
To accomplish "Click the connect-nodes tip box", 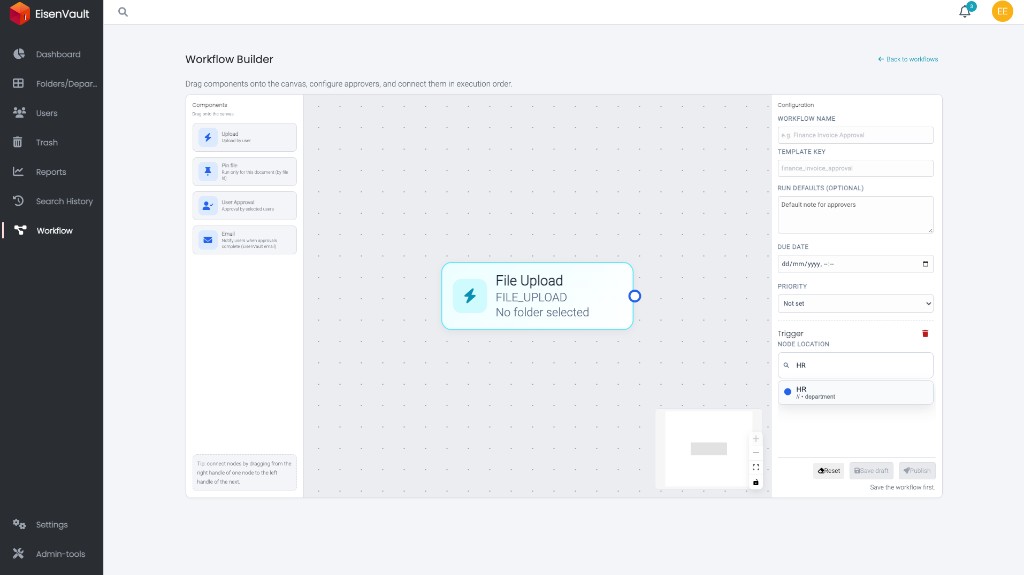I will [244, 472].
